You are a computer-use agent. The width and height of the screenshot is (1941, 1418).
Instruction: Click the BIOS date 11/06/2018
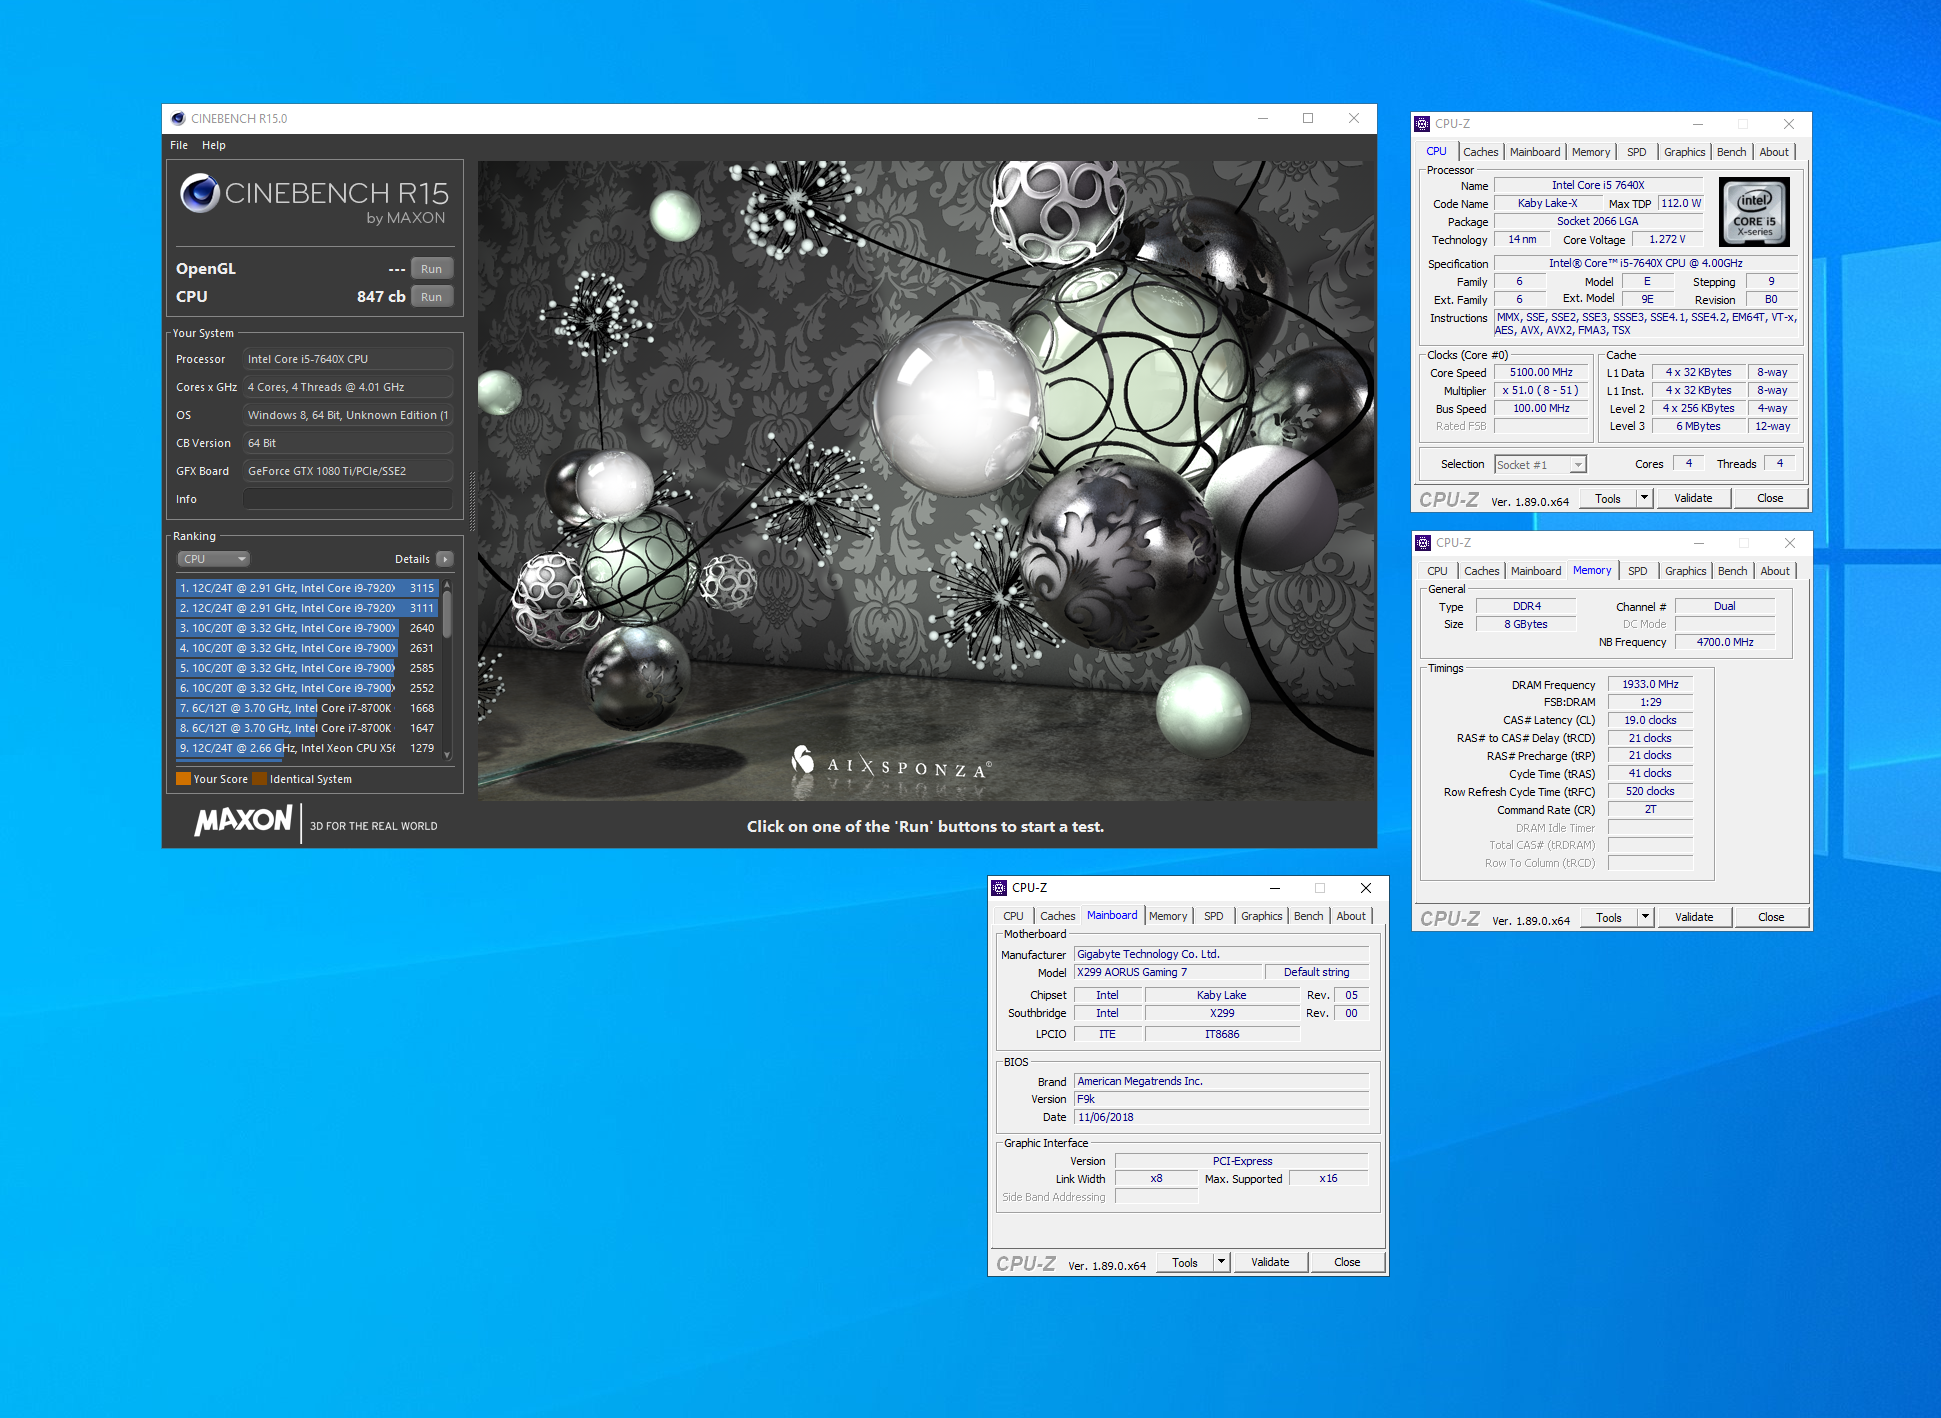(x=1221, y=1117)
